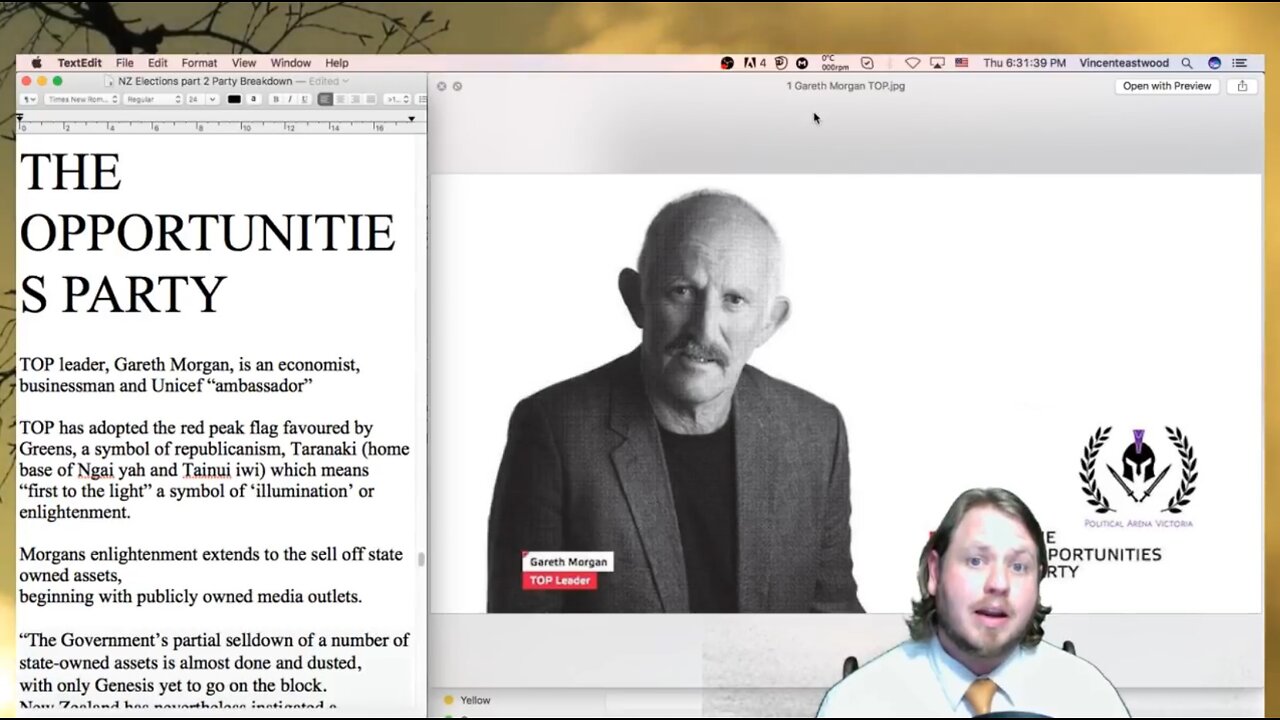Click the heading THE OPPORTUNITIES PARTY
This screenshot has height=720, width=1280.
coord(207,233)
